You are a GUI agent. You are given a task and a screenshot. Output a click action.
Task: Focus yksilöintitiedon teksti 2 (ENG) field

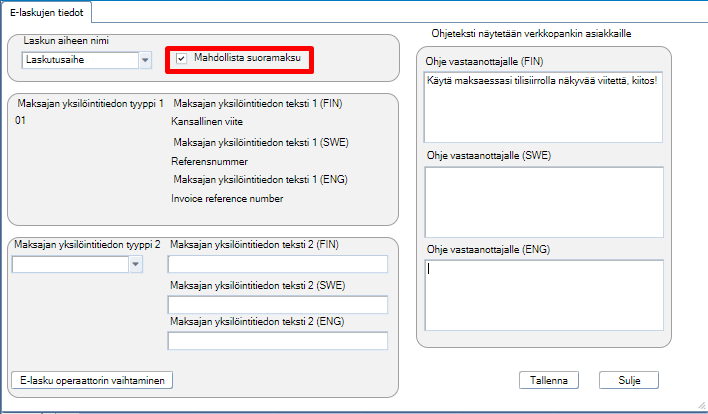278,341
